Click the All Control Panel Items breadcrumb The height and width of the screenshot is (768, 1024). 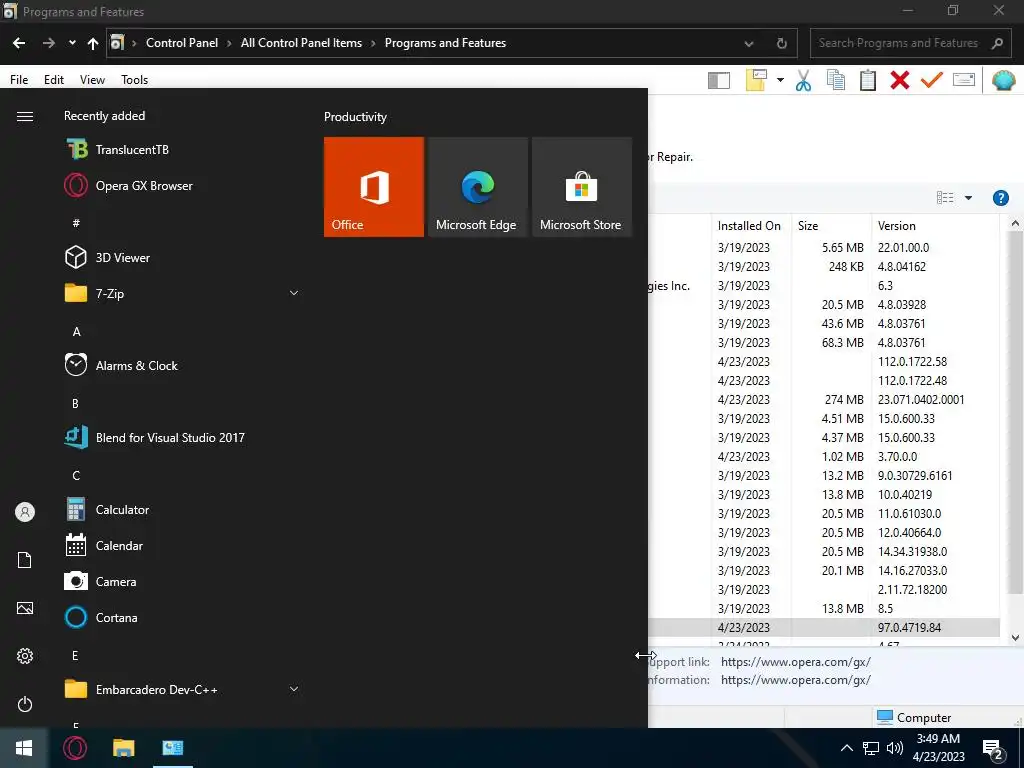(301, 42)
